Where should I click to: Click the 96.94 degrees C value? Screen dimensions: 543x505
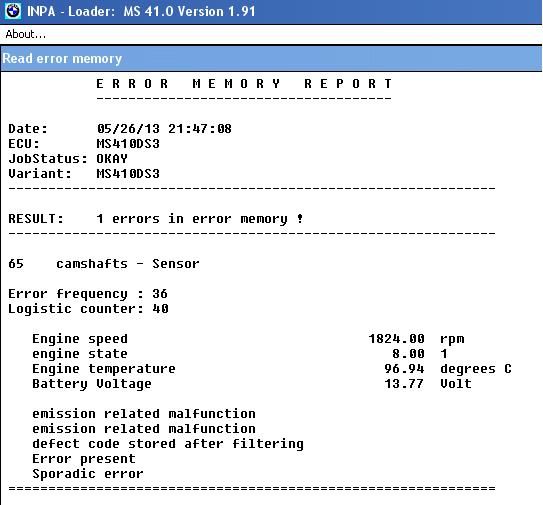tap(448, 369)
